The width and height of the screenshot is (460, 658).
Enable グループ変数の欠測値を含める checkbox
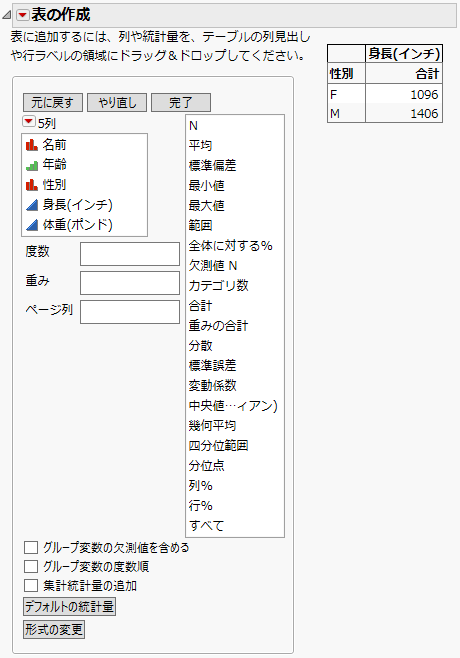31,548
